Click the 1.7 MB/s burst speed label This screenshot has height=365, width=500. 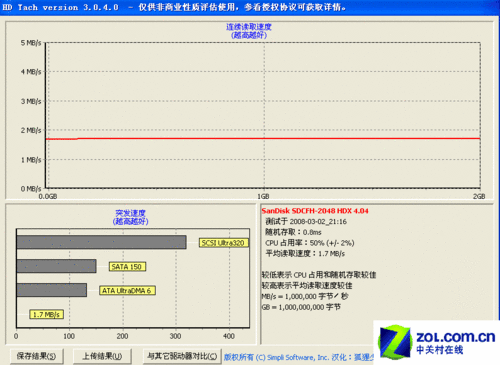click(x=46, y=314)
